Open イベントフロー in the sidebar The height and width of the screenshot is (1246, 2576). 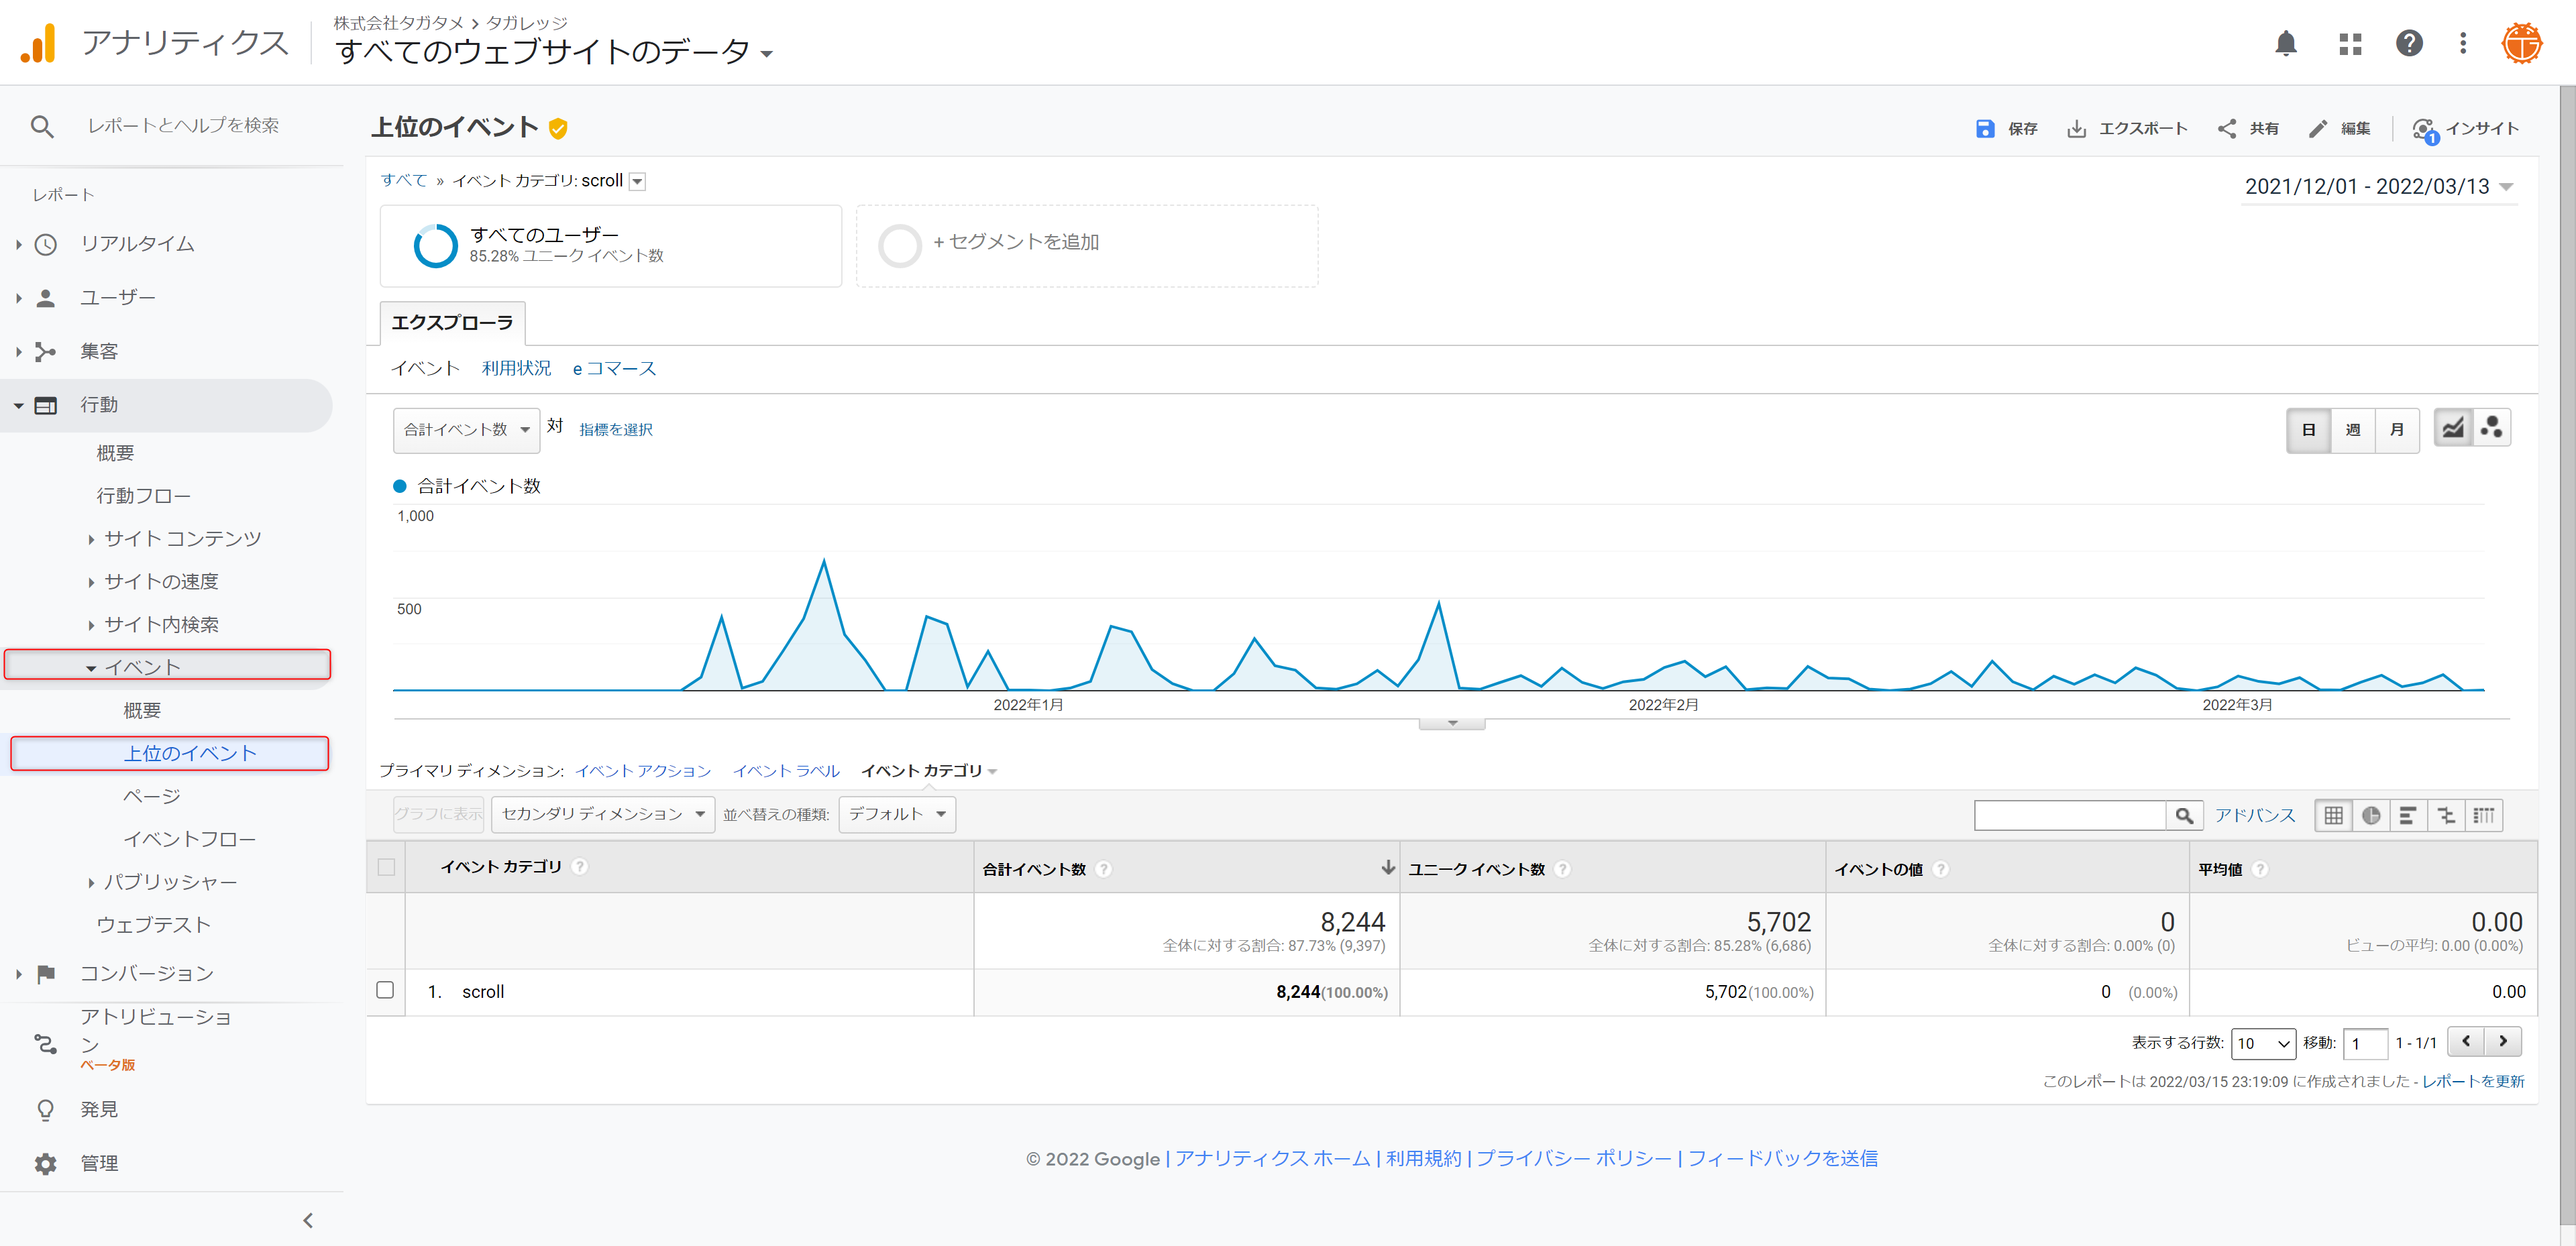[189, 839]
